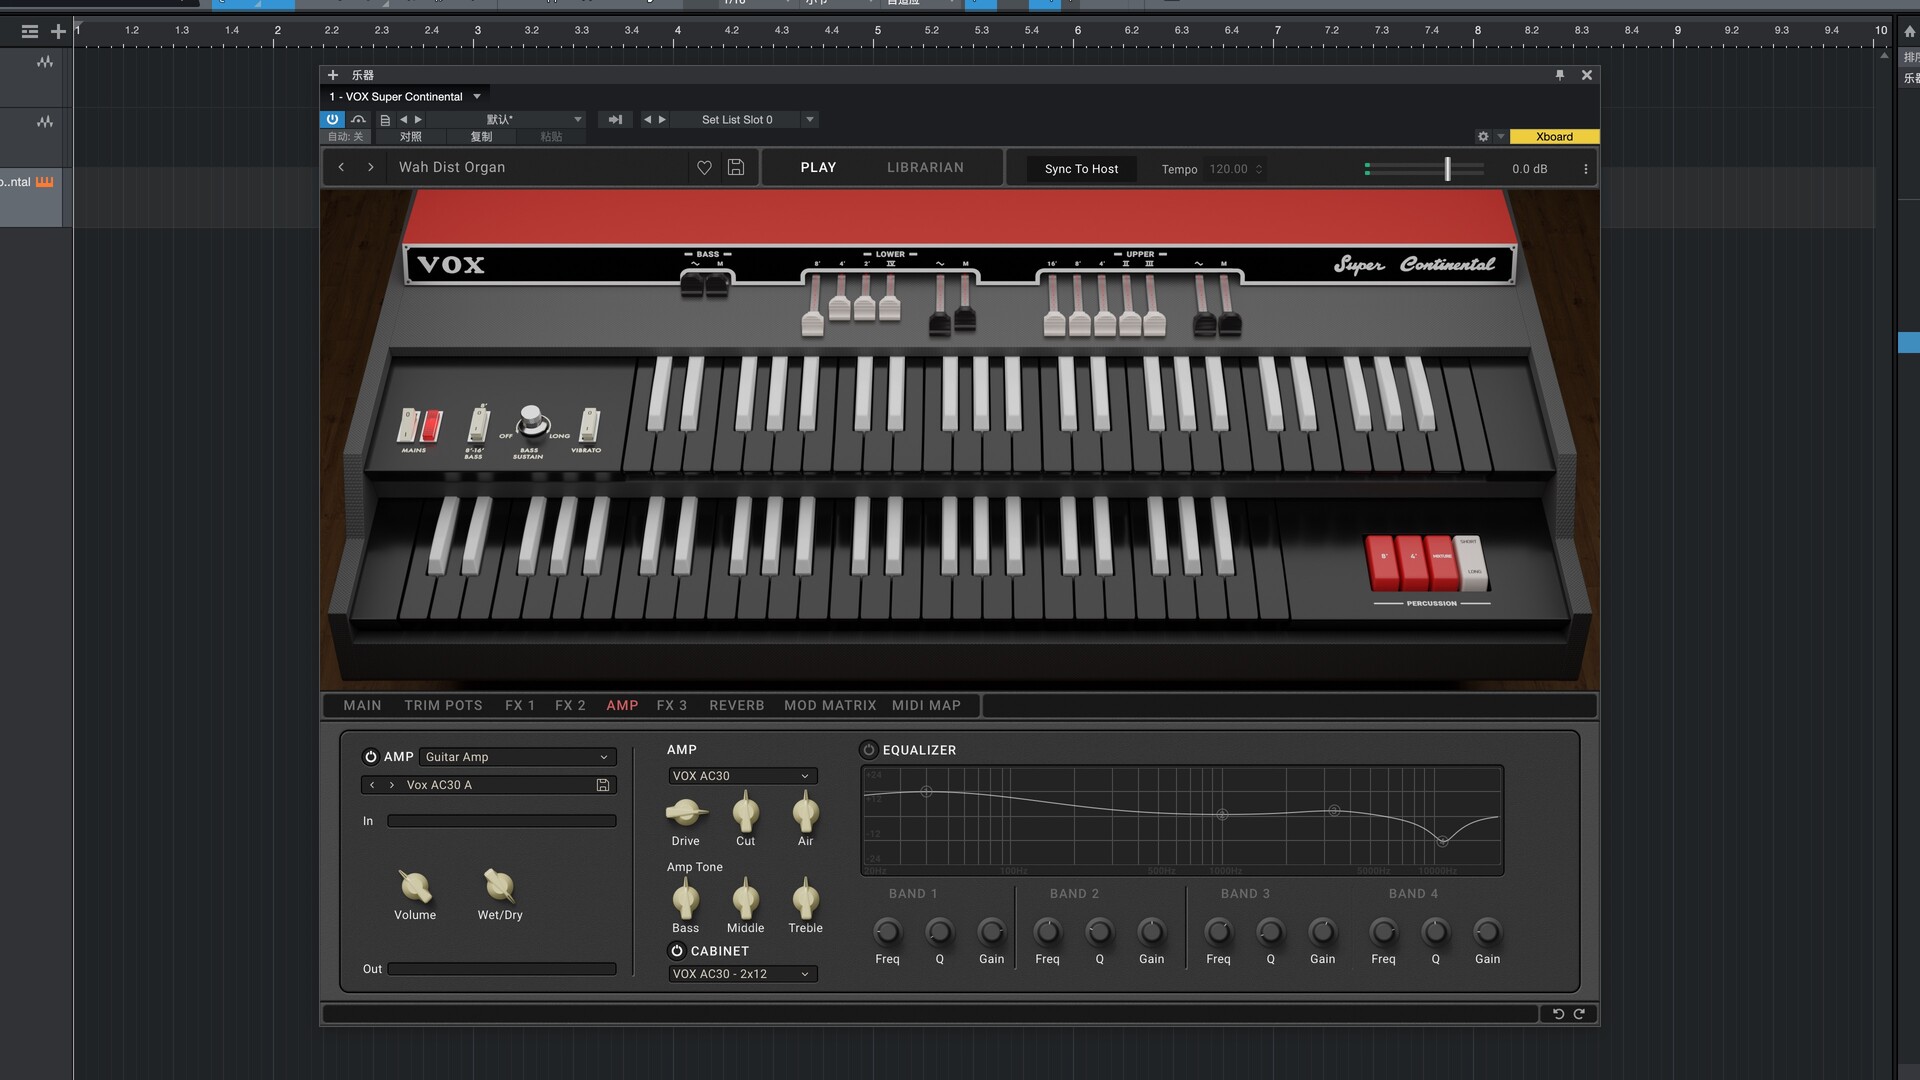The width and height of the screenshot is (1920, 1080).
Task: Switch to the TRIM POTS tab
Action: tap(443, 705)
